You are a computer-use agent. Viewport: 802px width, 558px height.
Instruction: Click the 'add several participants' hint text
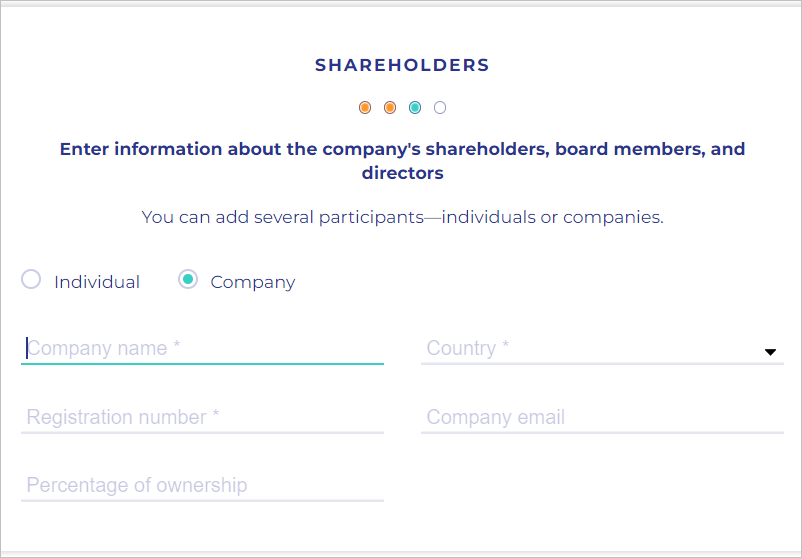click(402, 217)
